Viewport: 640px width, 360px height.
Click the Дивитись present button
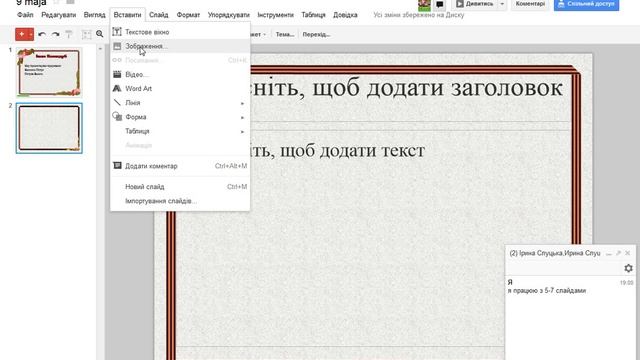point(474,4)
